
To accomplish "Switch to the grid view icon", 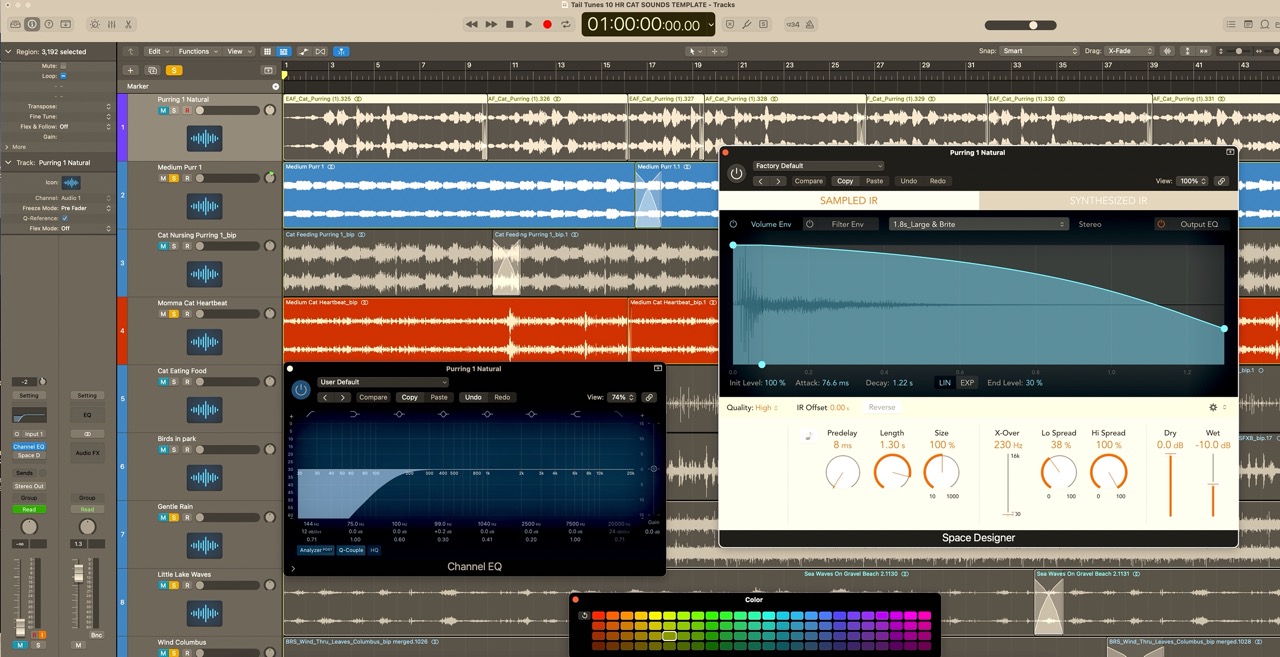I will [267, 51].
